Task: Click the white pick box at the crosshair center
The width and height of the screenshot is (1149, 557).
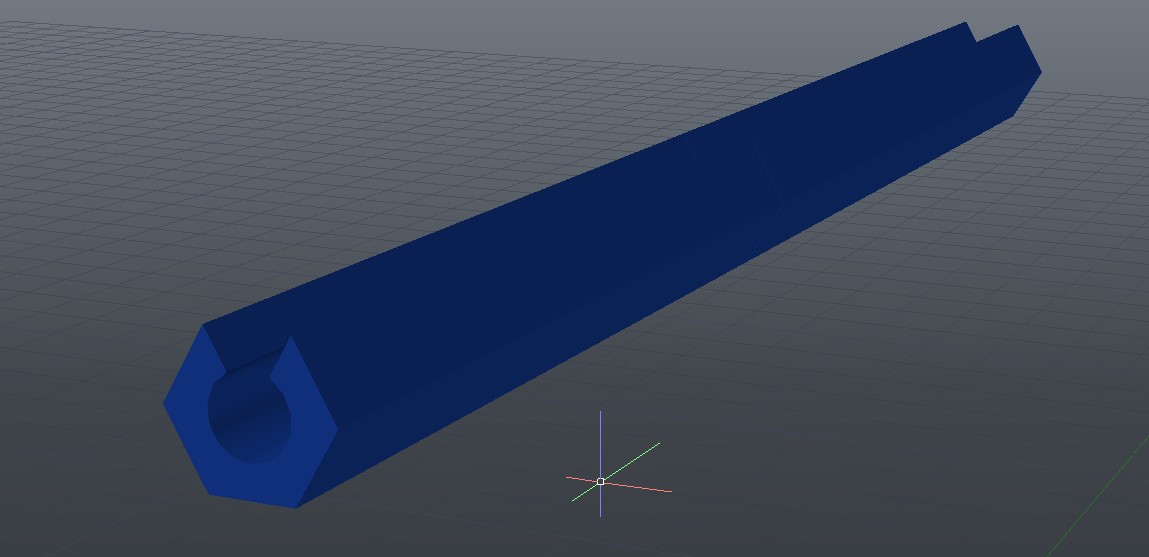Action: click(601, 482)
